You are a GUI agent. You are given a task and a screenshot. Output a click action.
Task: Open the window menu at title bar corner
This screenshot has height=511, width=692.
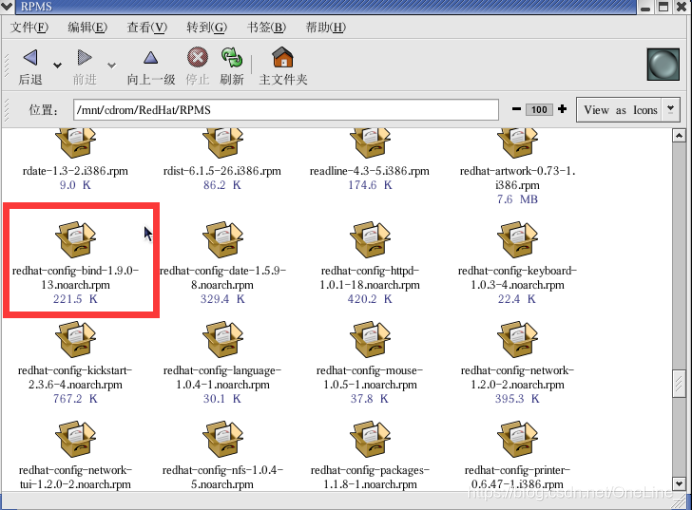7,6
